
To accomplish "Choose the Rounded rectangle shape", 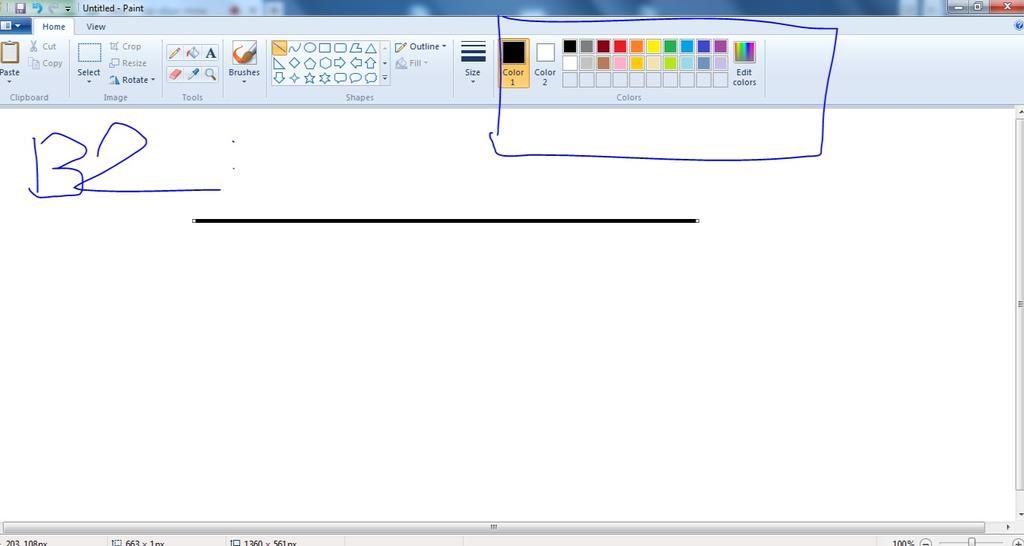I will [x=340, y=48].
